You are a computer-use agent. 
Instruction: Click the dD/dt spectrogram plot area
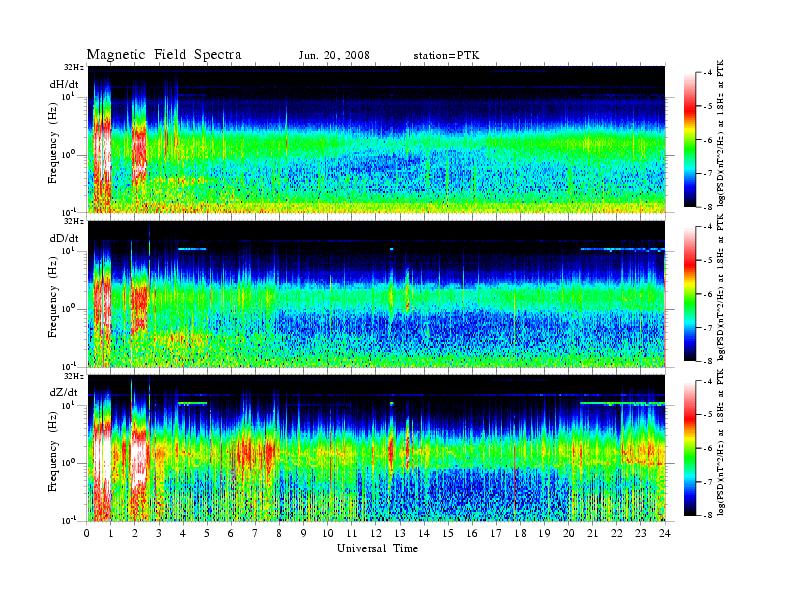[377, 293]
